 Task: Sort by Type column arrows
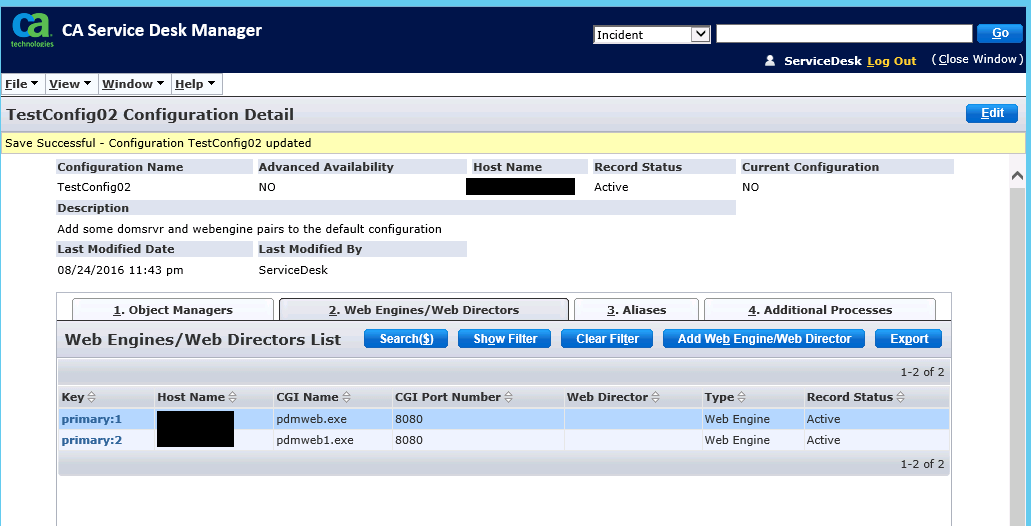[742, 397]
